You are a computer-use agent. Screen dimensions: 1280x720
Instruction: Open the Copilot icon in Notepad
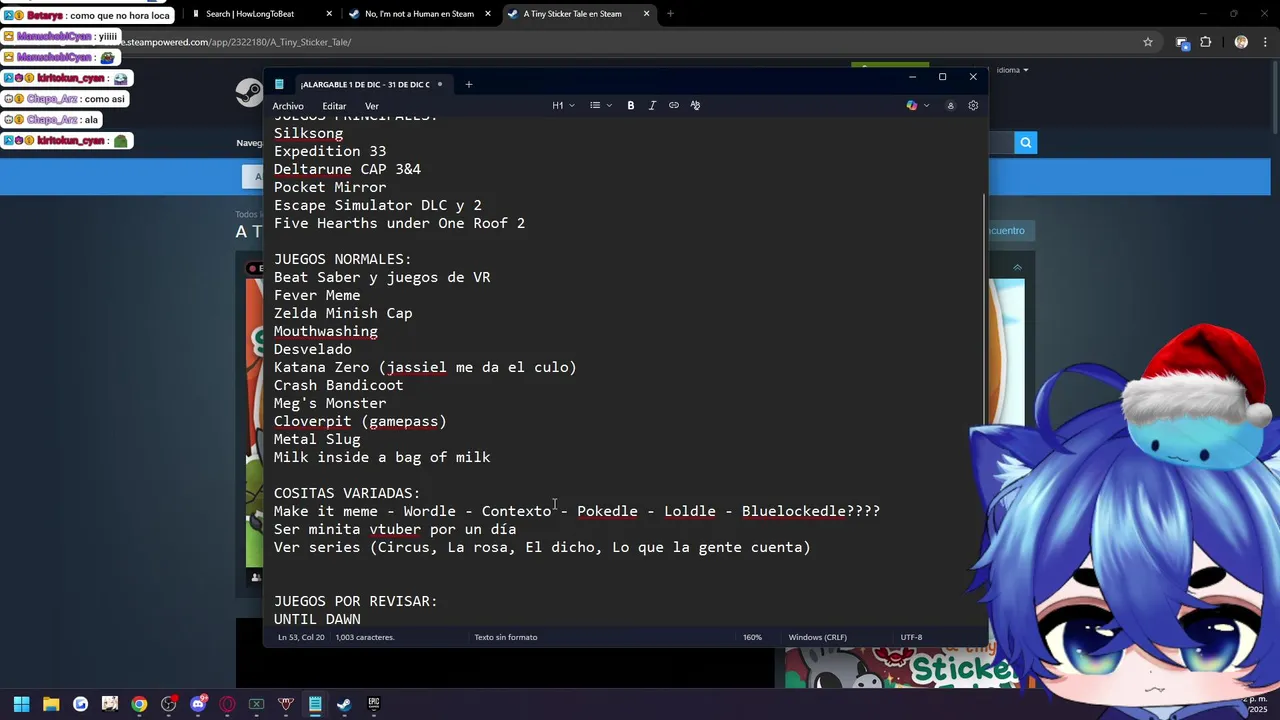(911, 105)
